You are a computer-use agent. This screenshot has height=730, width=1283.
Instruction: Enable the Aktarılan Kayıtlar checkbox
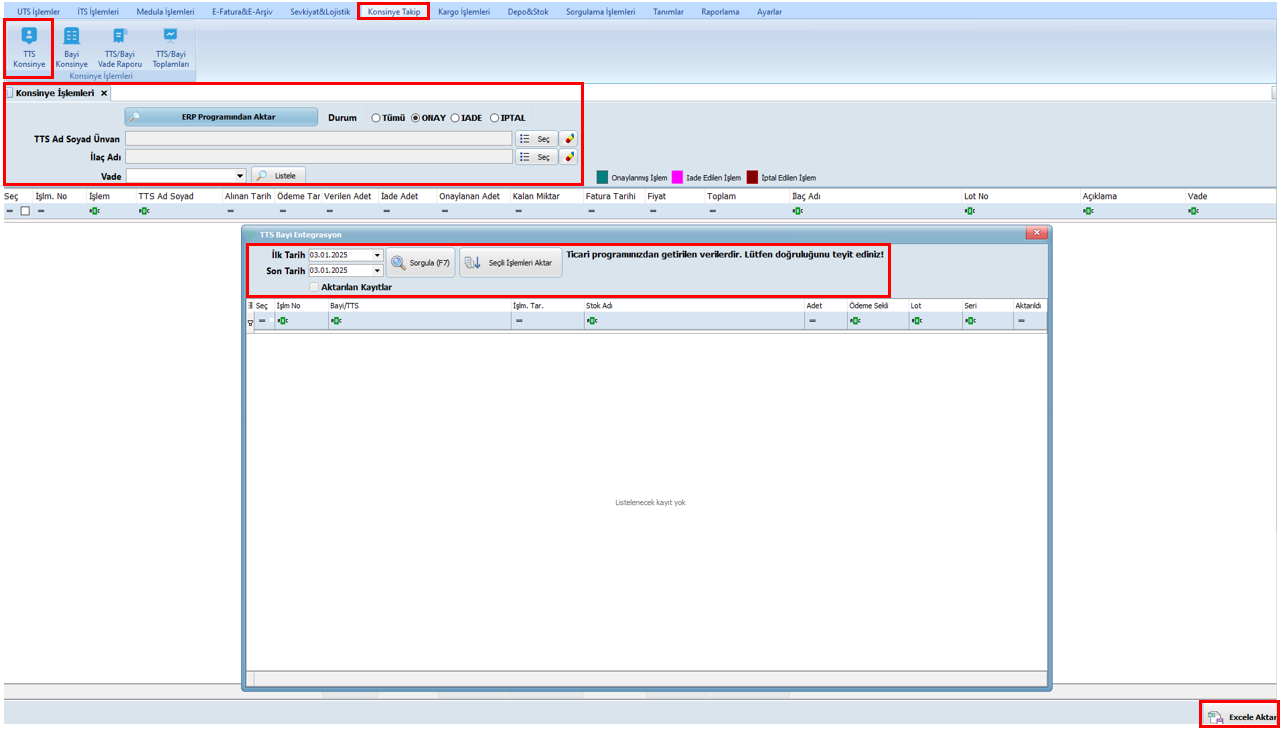tap(314, 287)
